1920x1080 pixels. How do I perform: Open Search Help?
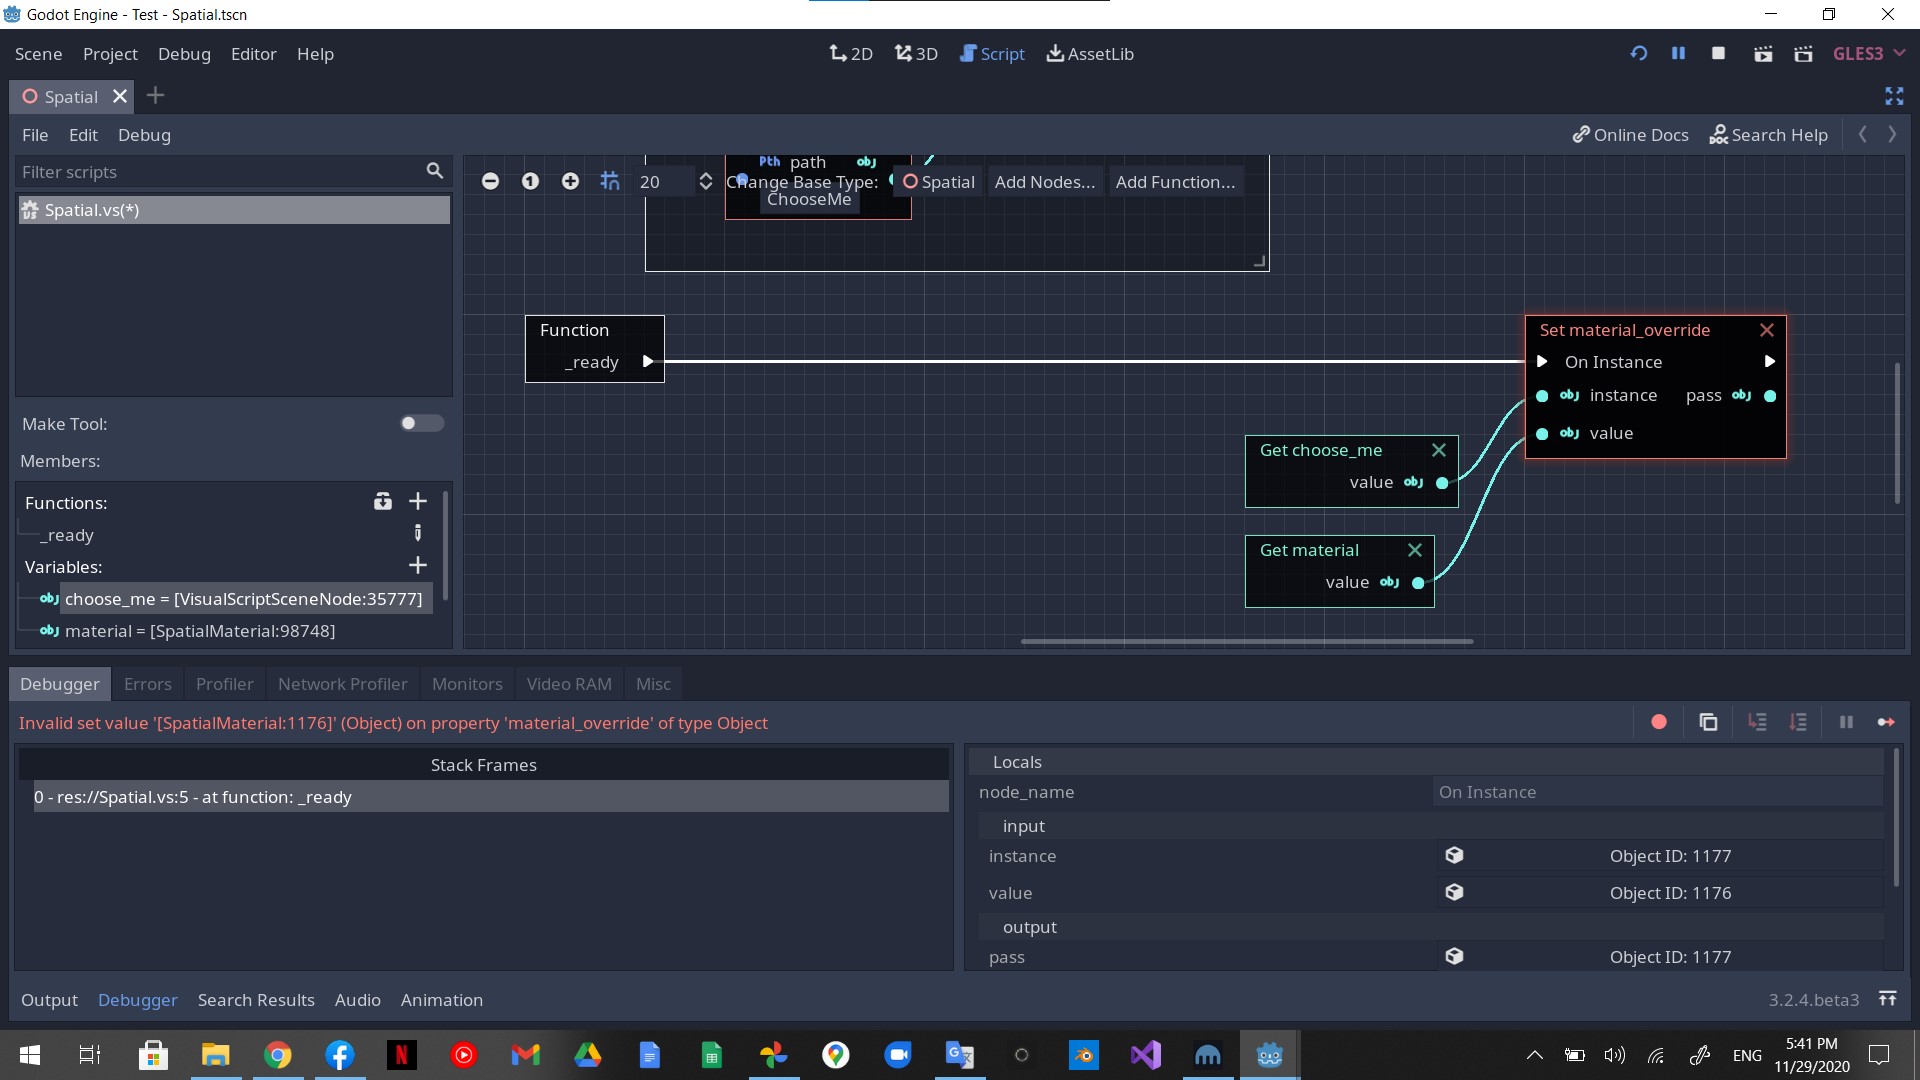[1769, 135]
